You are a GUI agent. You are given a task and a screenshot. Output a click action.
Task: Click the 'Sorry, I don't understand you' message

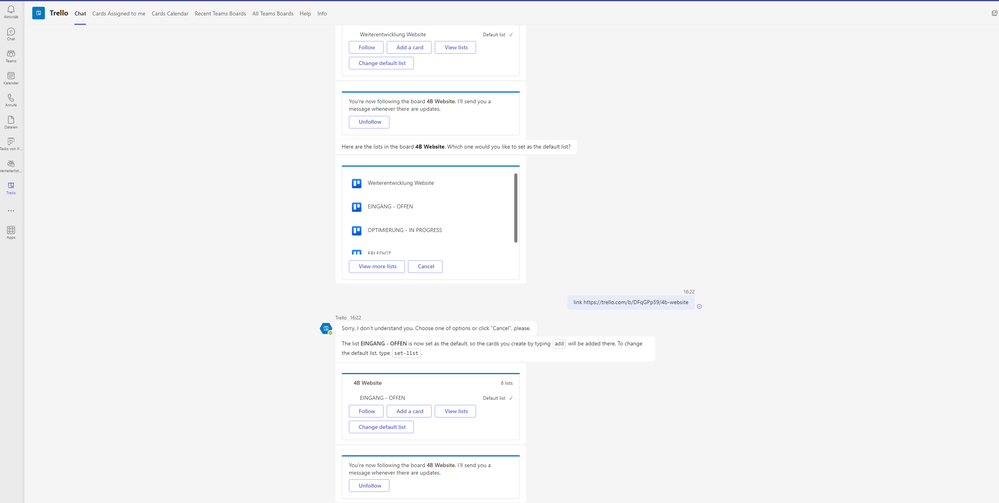pos(436,328)
